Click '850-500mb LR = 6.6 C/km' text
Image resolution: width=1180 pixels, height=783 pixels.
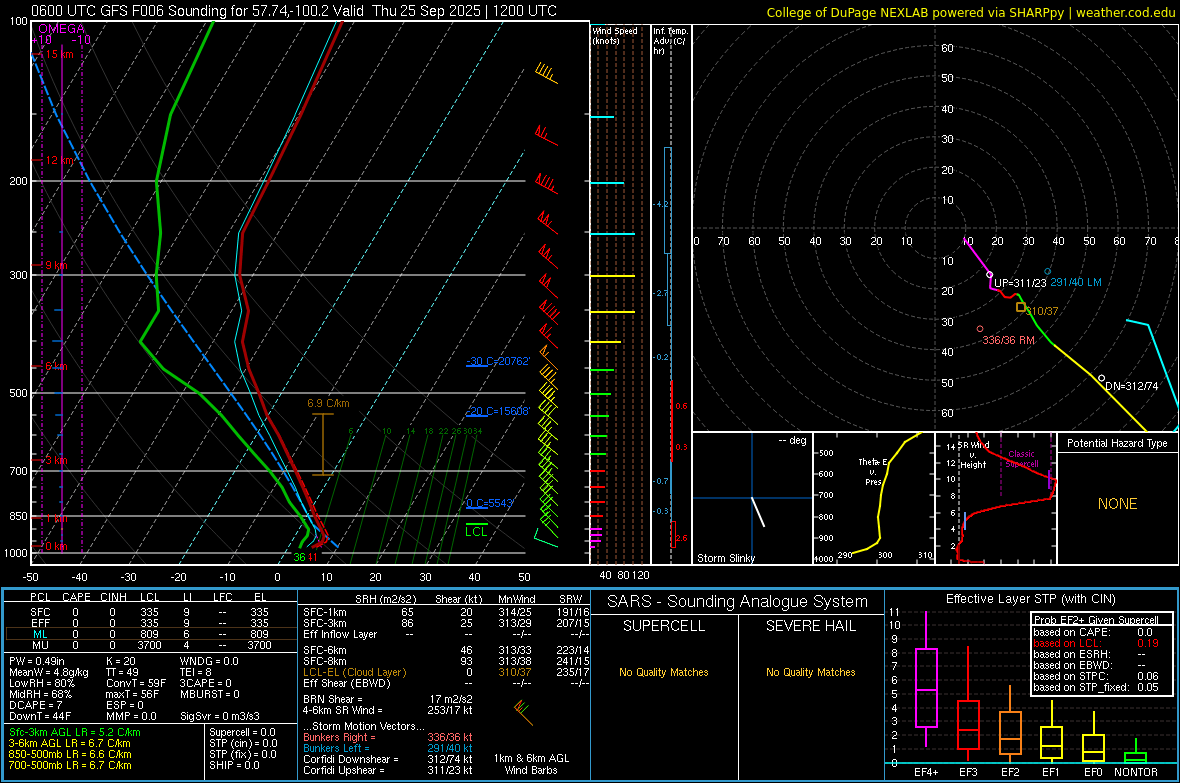click(x=70, y=754)
